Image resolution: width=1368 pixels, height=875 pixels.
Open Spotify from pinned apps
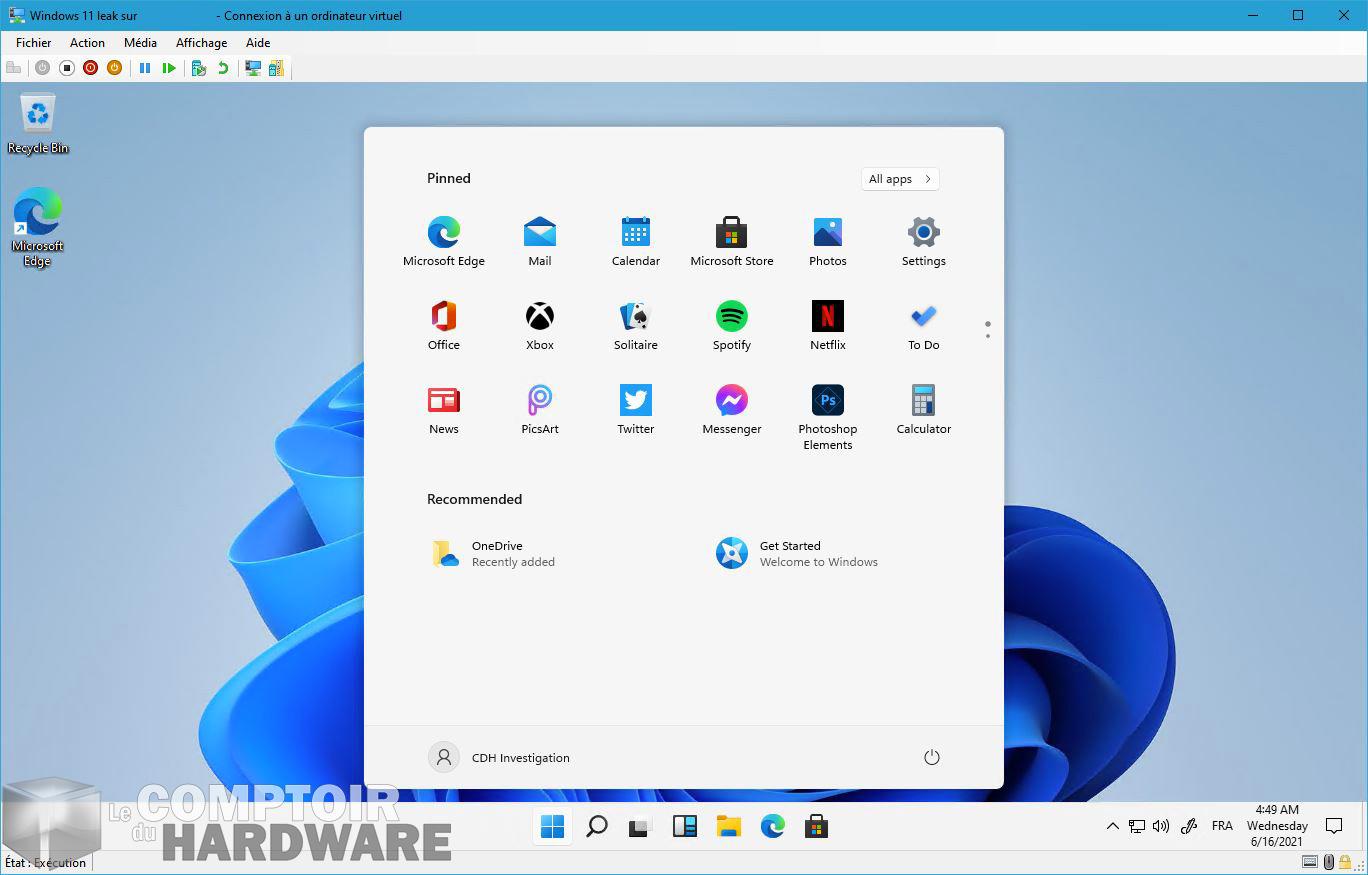[731, 326]
